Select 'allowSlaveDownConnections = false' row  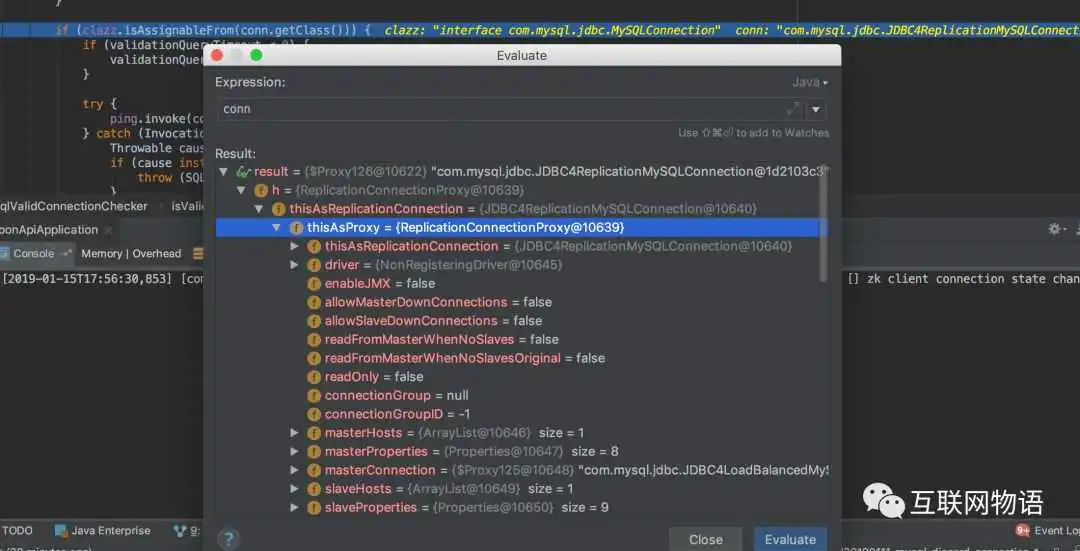point(521,320)
